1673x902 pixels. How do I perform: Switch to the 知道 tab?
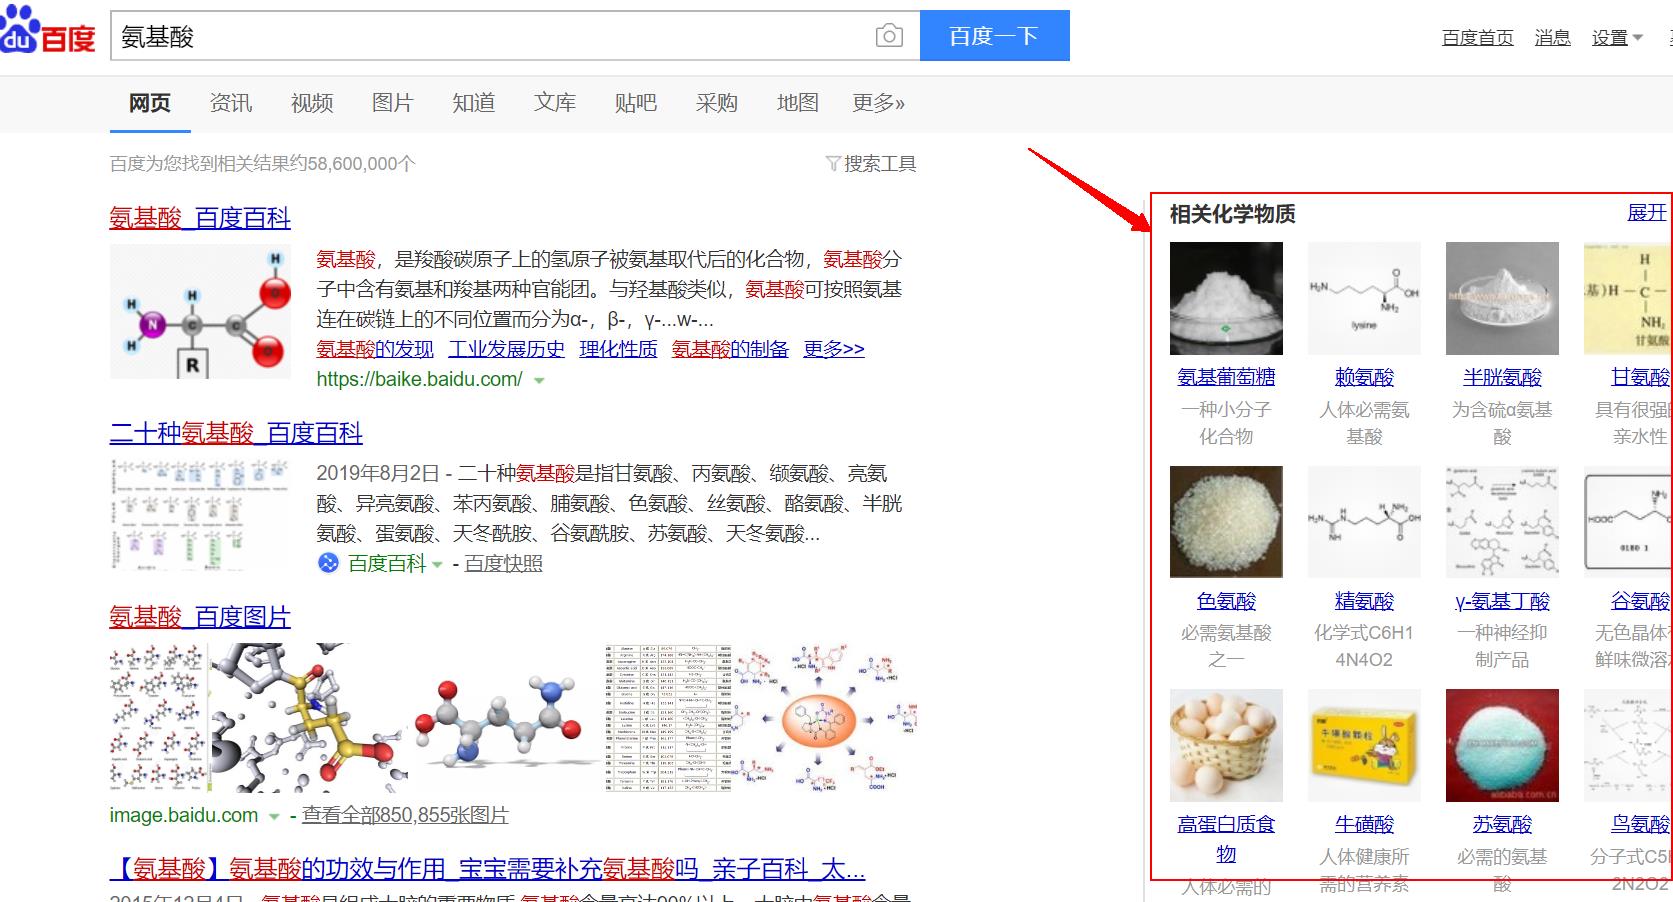click(473, 103)
